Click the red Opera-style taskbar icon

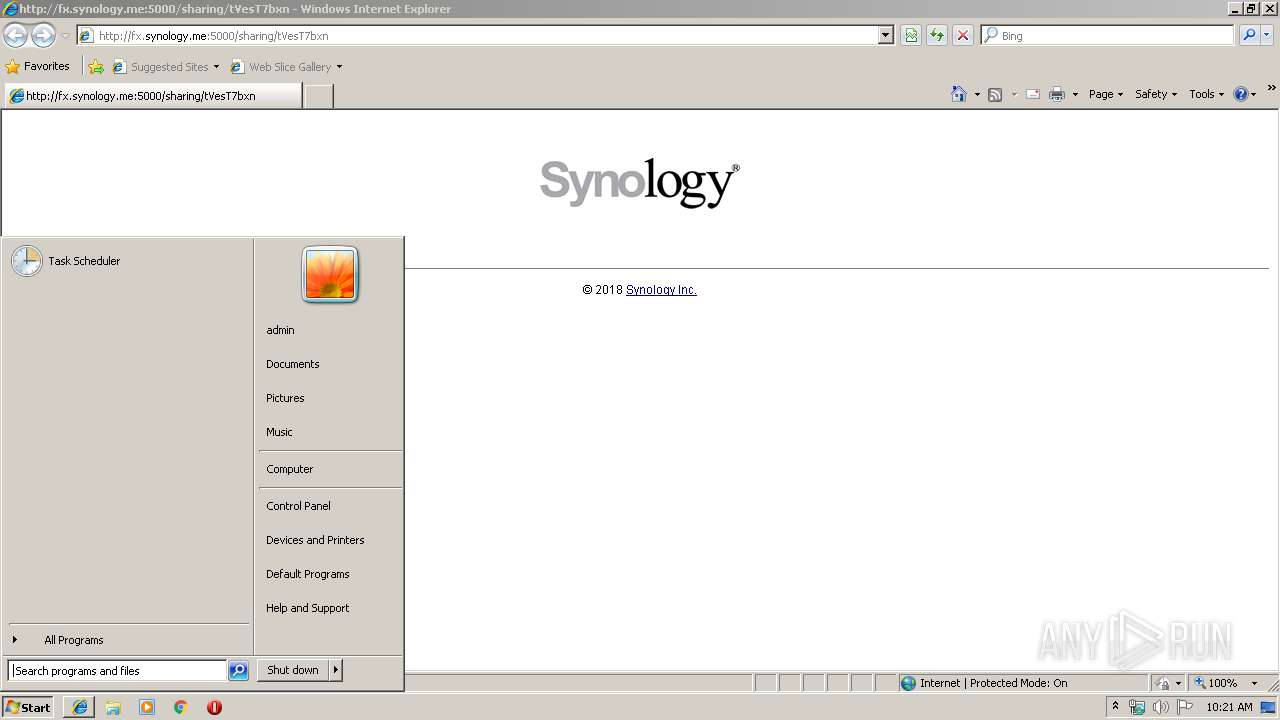click(214, 707)
